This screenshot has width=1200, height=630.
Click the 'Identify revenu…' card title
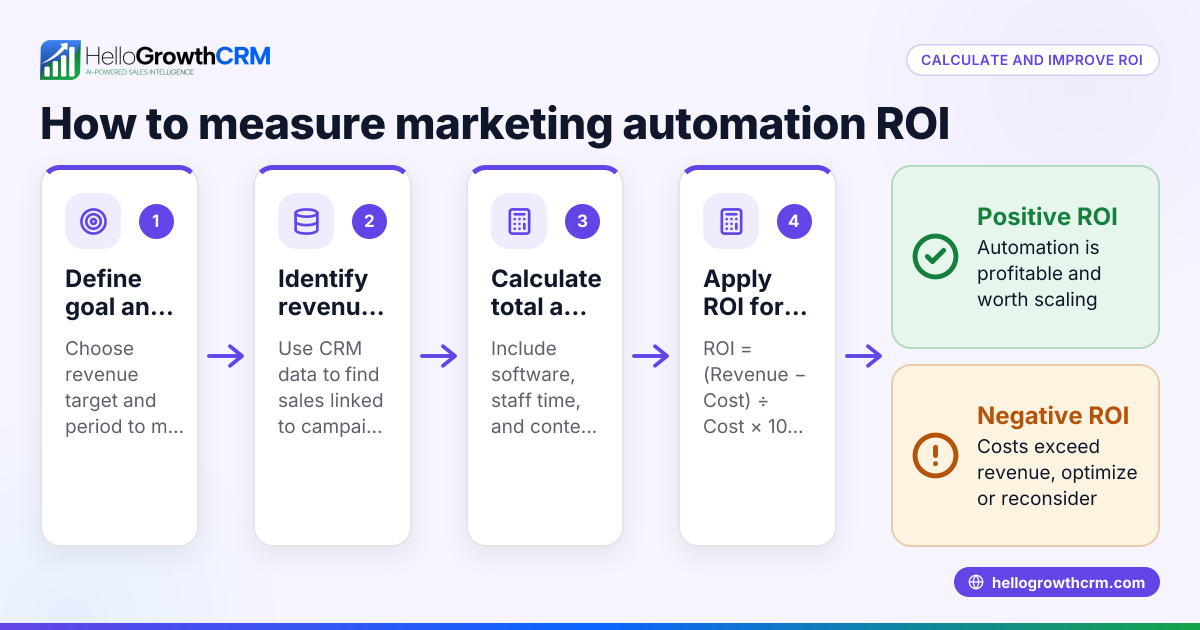(331, 292)
